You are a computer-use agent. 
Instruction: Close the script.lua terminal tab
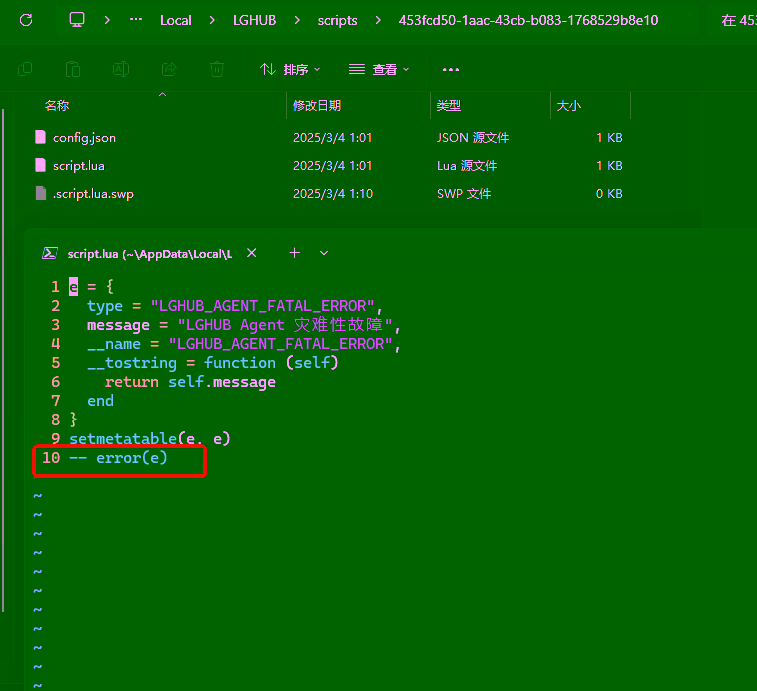pos(252,254)
